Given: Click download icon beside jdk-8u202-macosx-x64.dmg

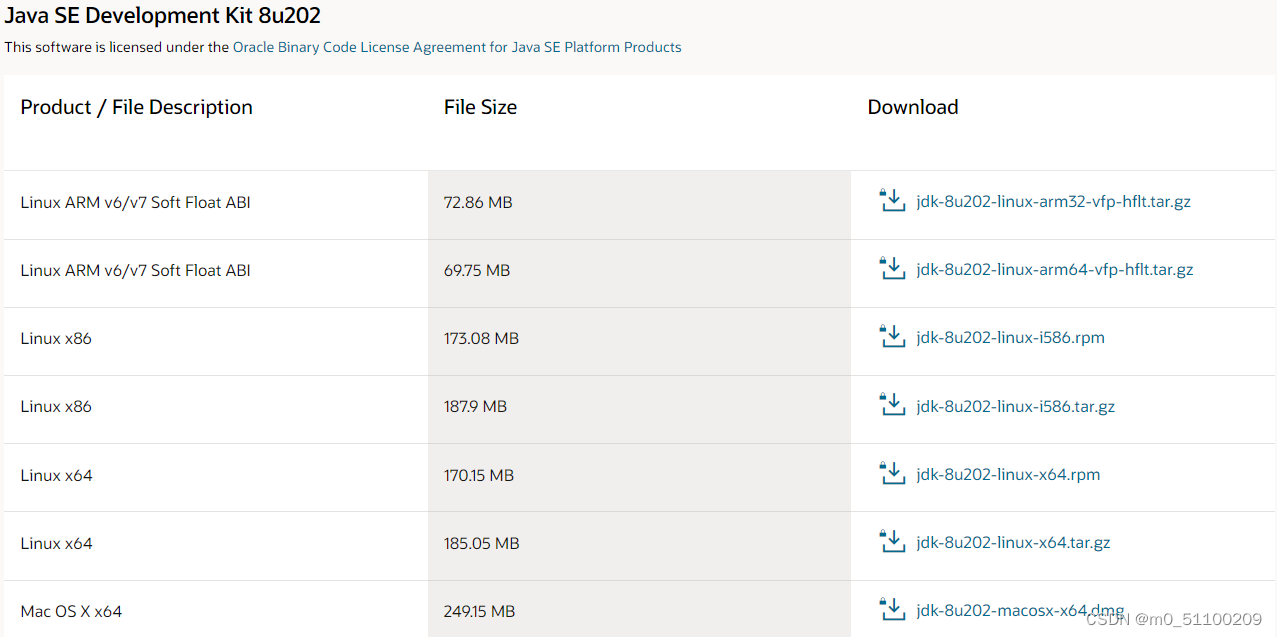Looking at the screenshot, I should point(891,609).
